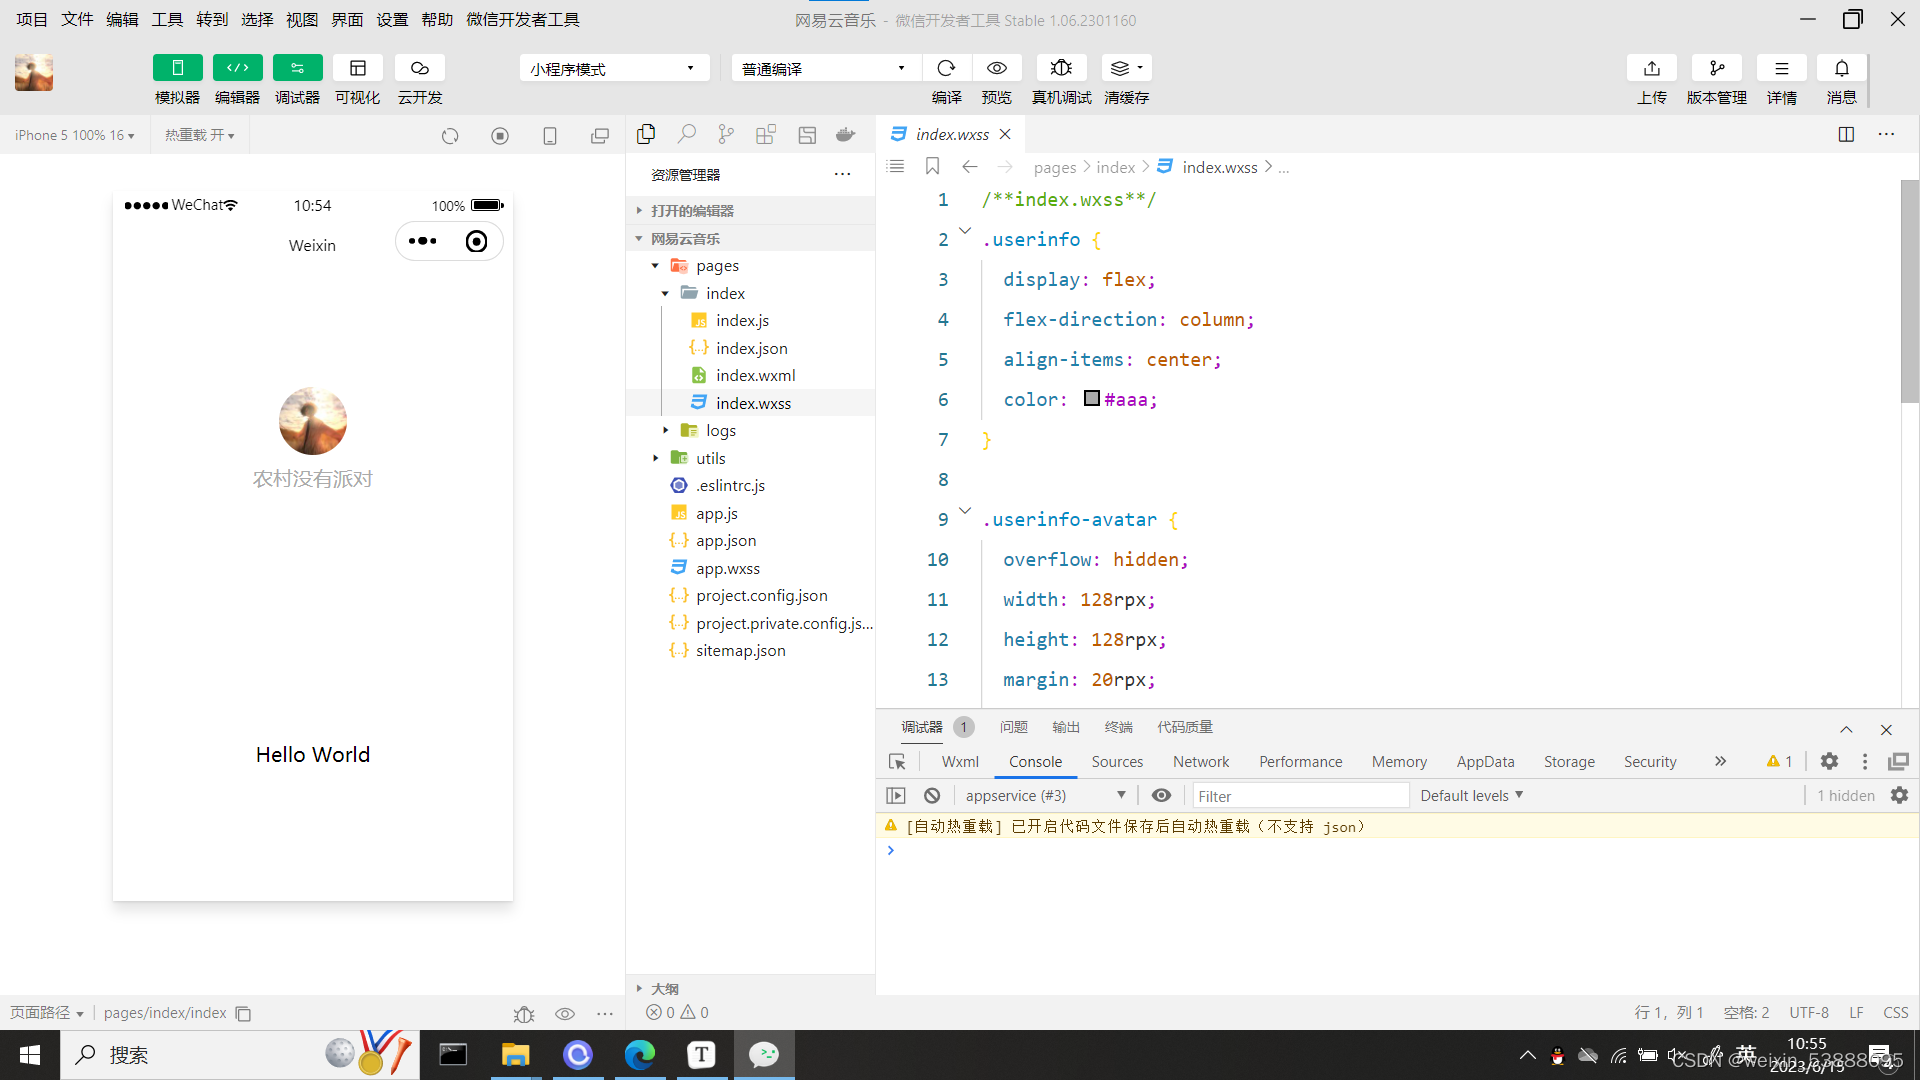1920x1080 pixels.
Task: Open the search icon in editor sidebar
Action: tap(686, 134)
